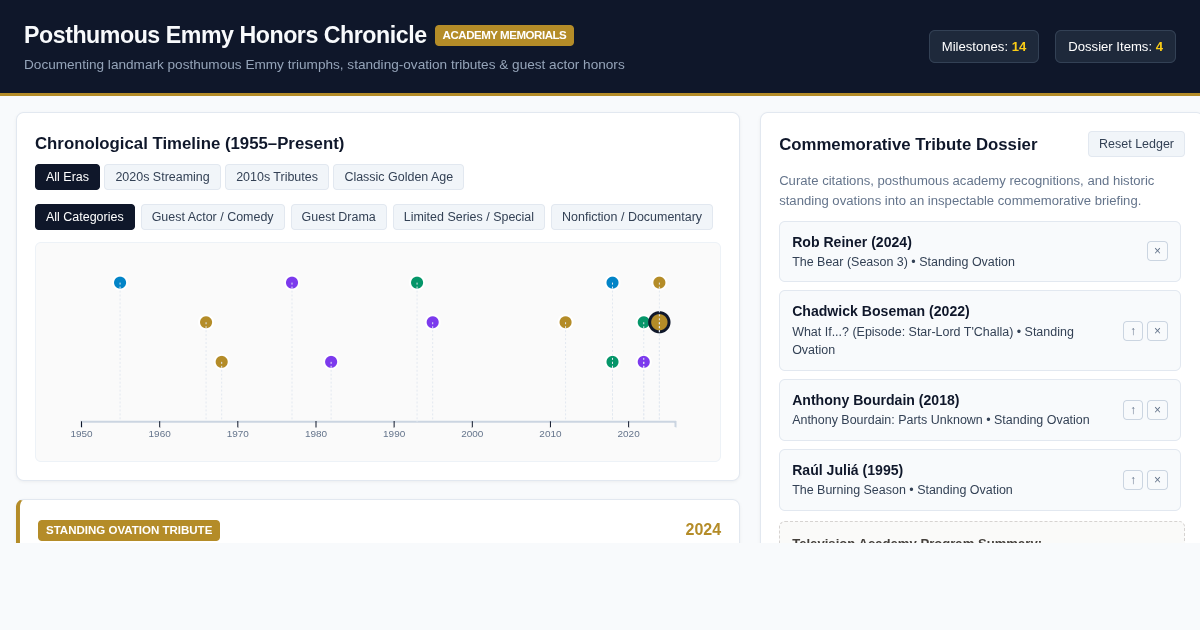Open the highlighted 2024 gold milestone marker
Screen dimensions: 1200x630
tap(659, 322)
